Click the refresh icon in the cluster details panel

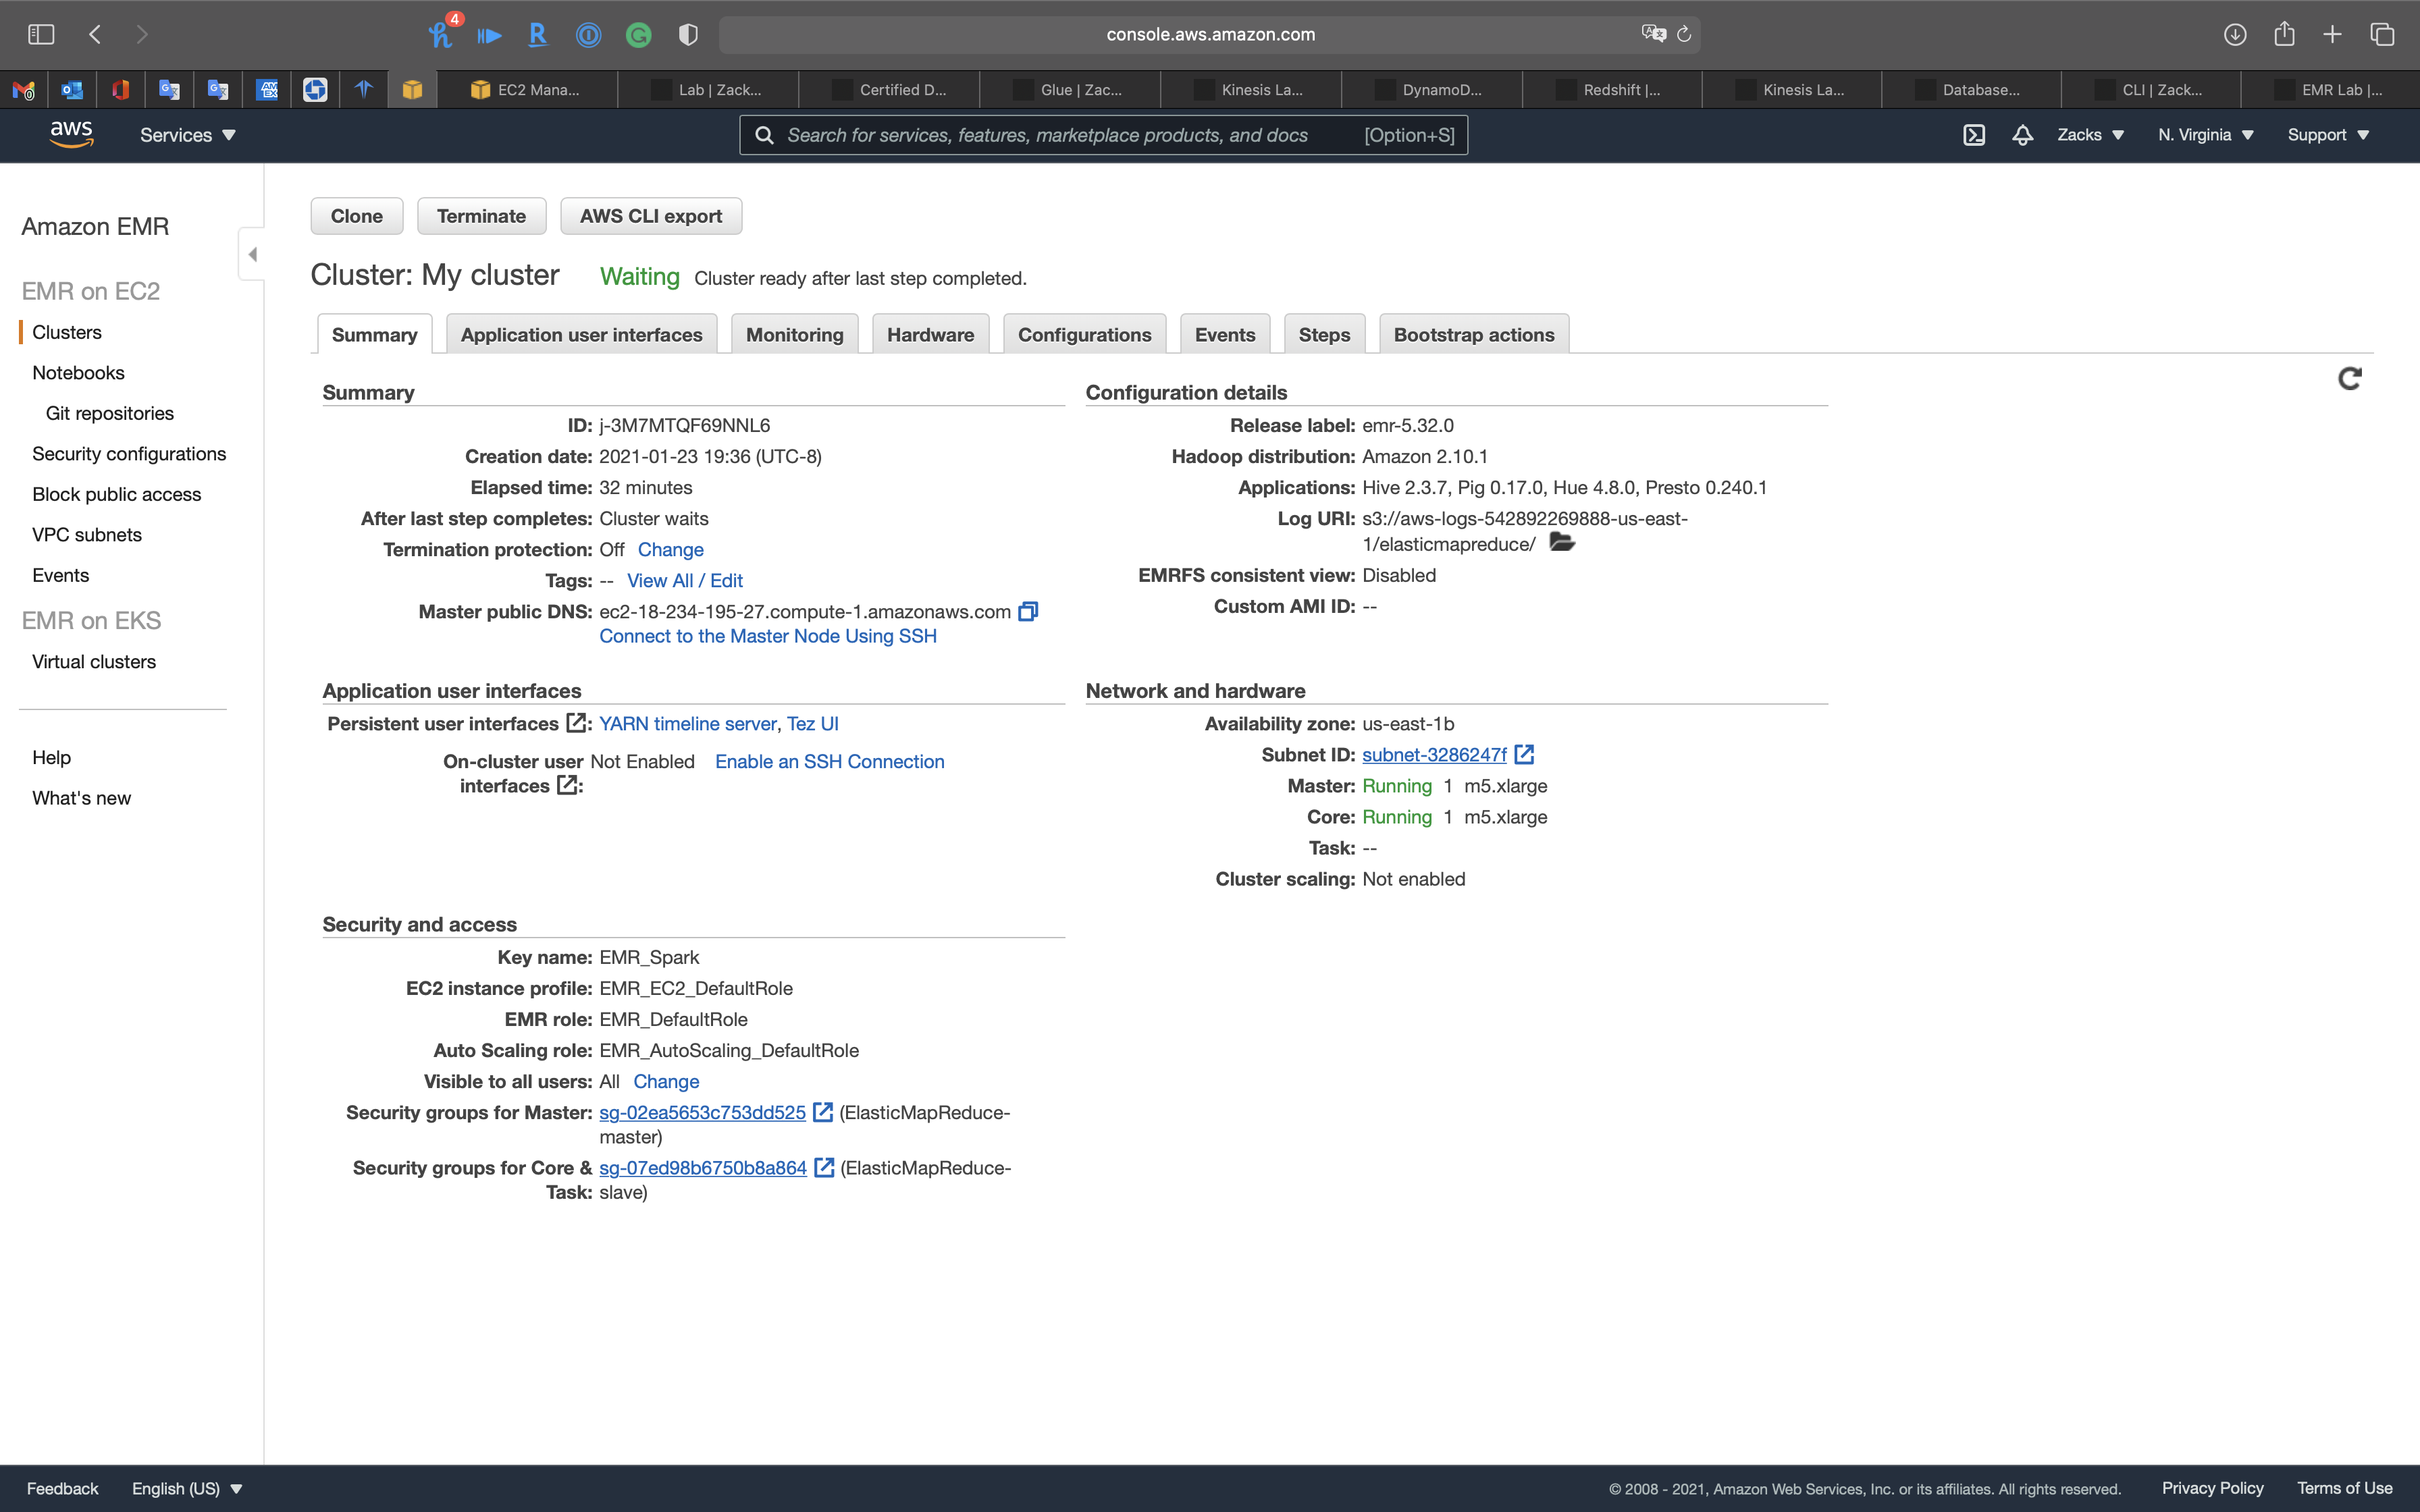tap(2349, 378)
